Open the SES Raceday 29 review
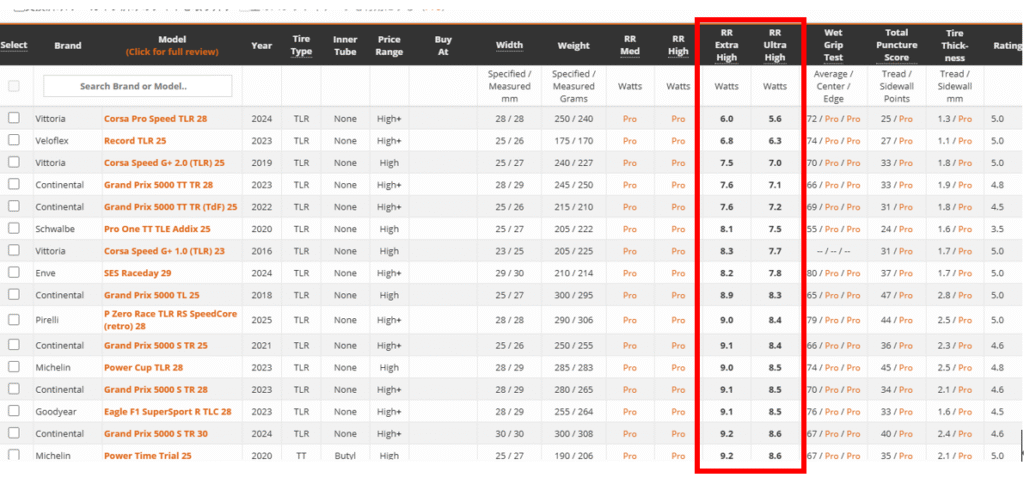1024x478 pixels. [137, 273]
